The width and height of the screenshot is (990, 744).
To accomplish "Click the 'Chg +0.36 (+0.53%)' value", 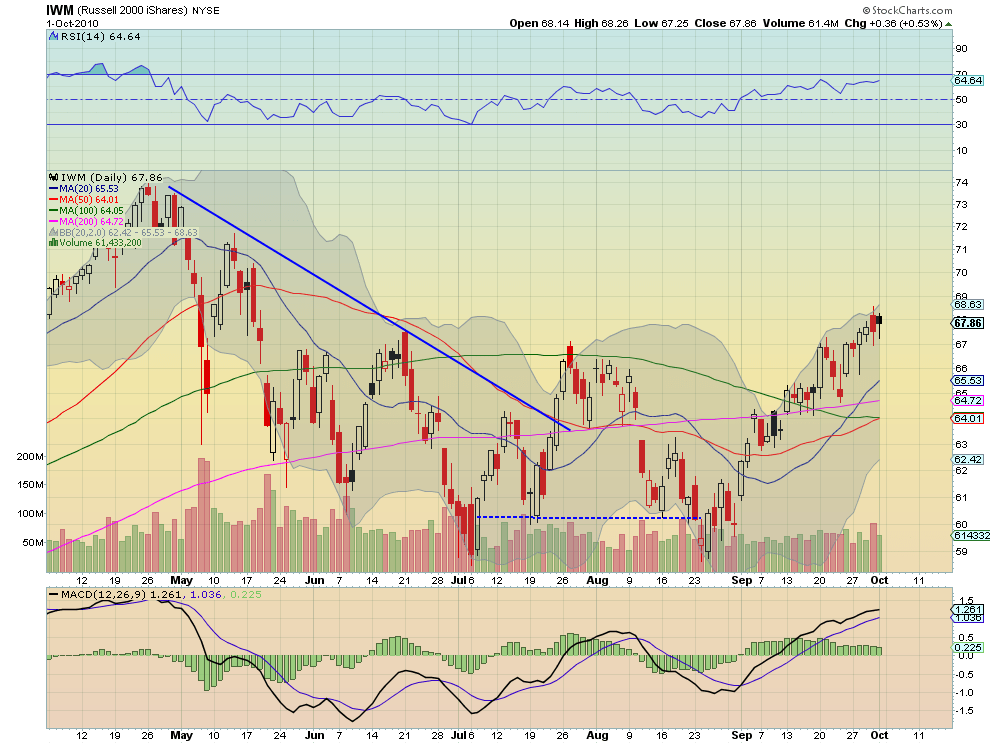I will [893, 23].
